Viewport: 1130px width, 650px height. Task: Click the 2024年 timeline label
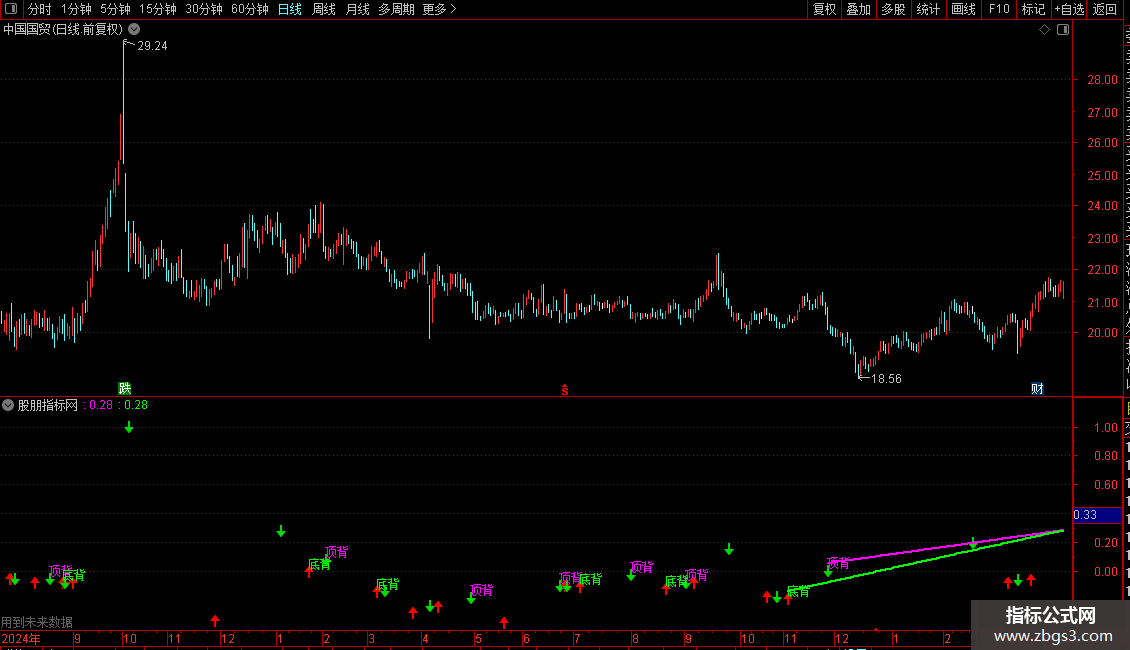(x=21, y=638)
